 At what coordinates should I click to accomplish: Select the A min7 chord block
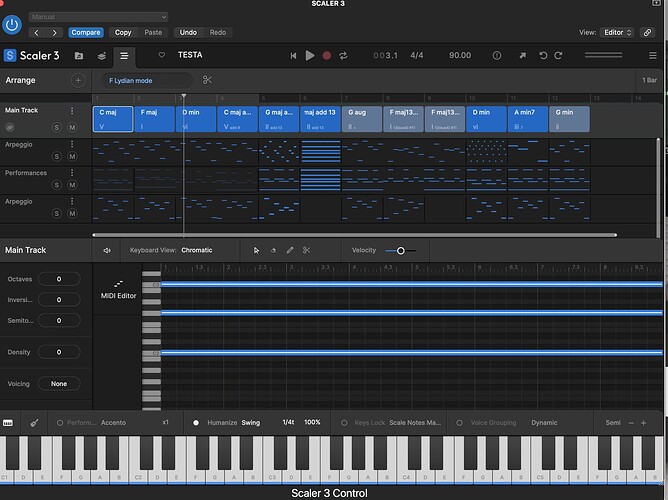coord(528,119)
